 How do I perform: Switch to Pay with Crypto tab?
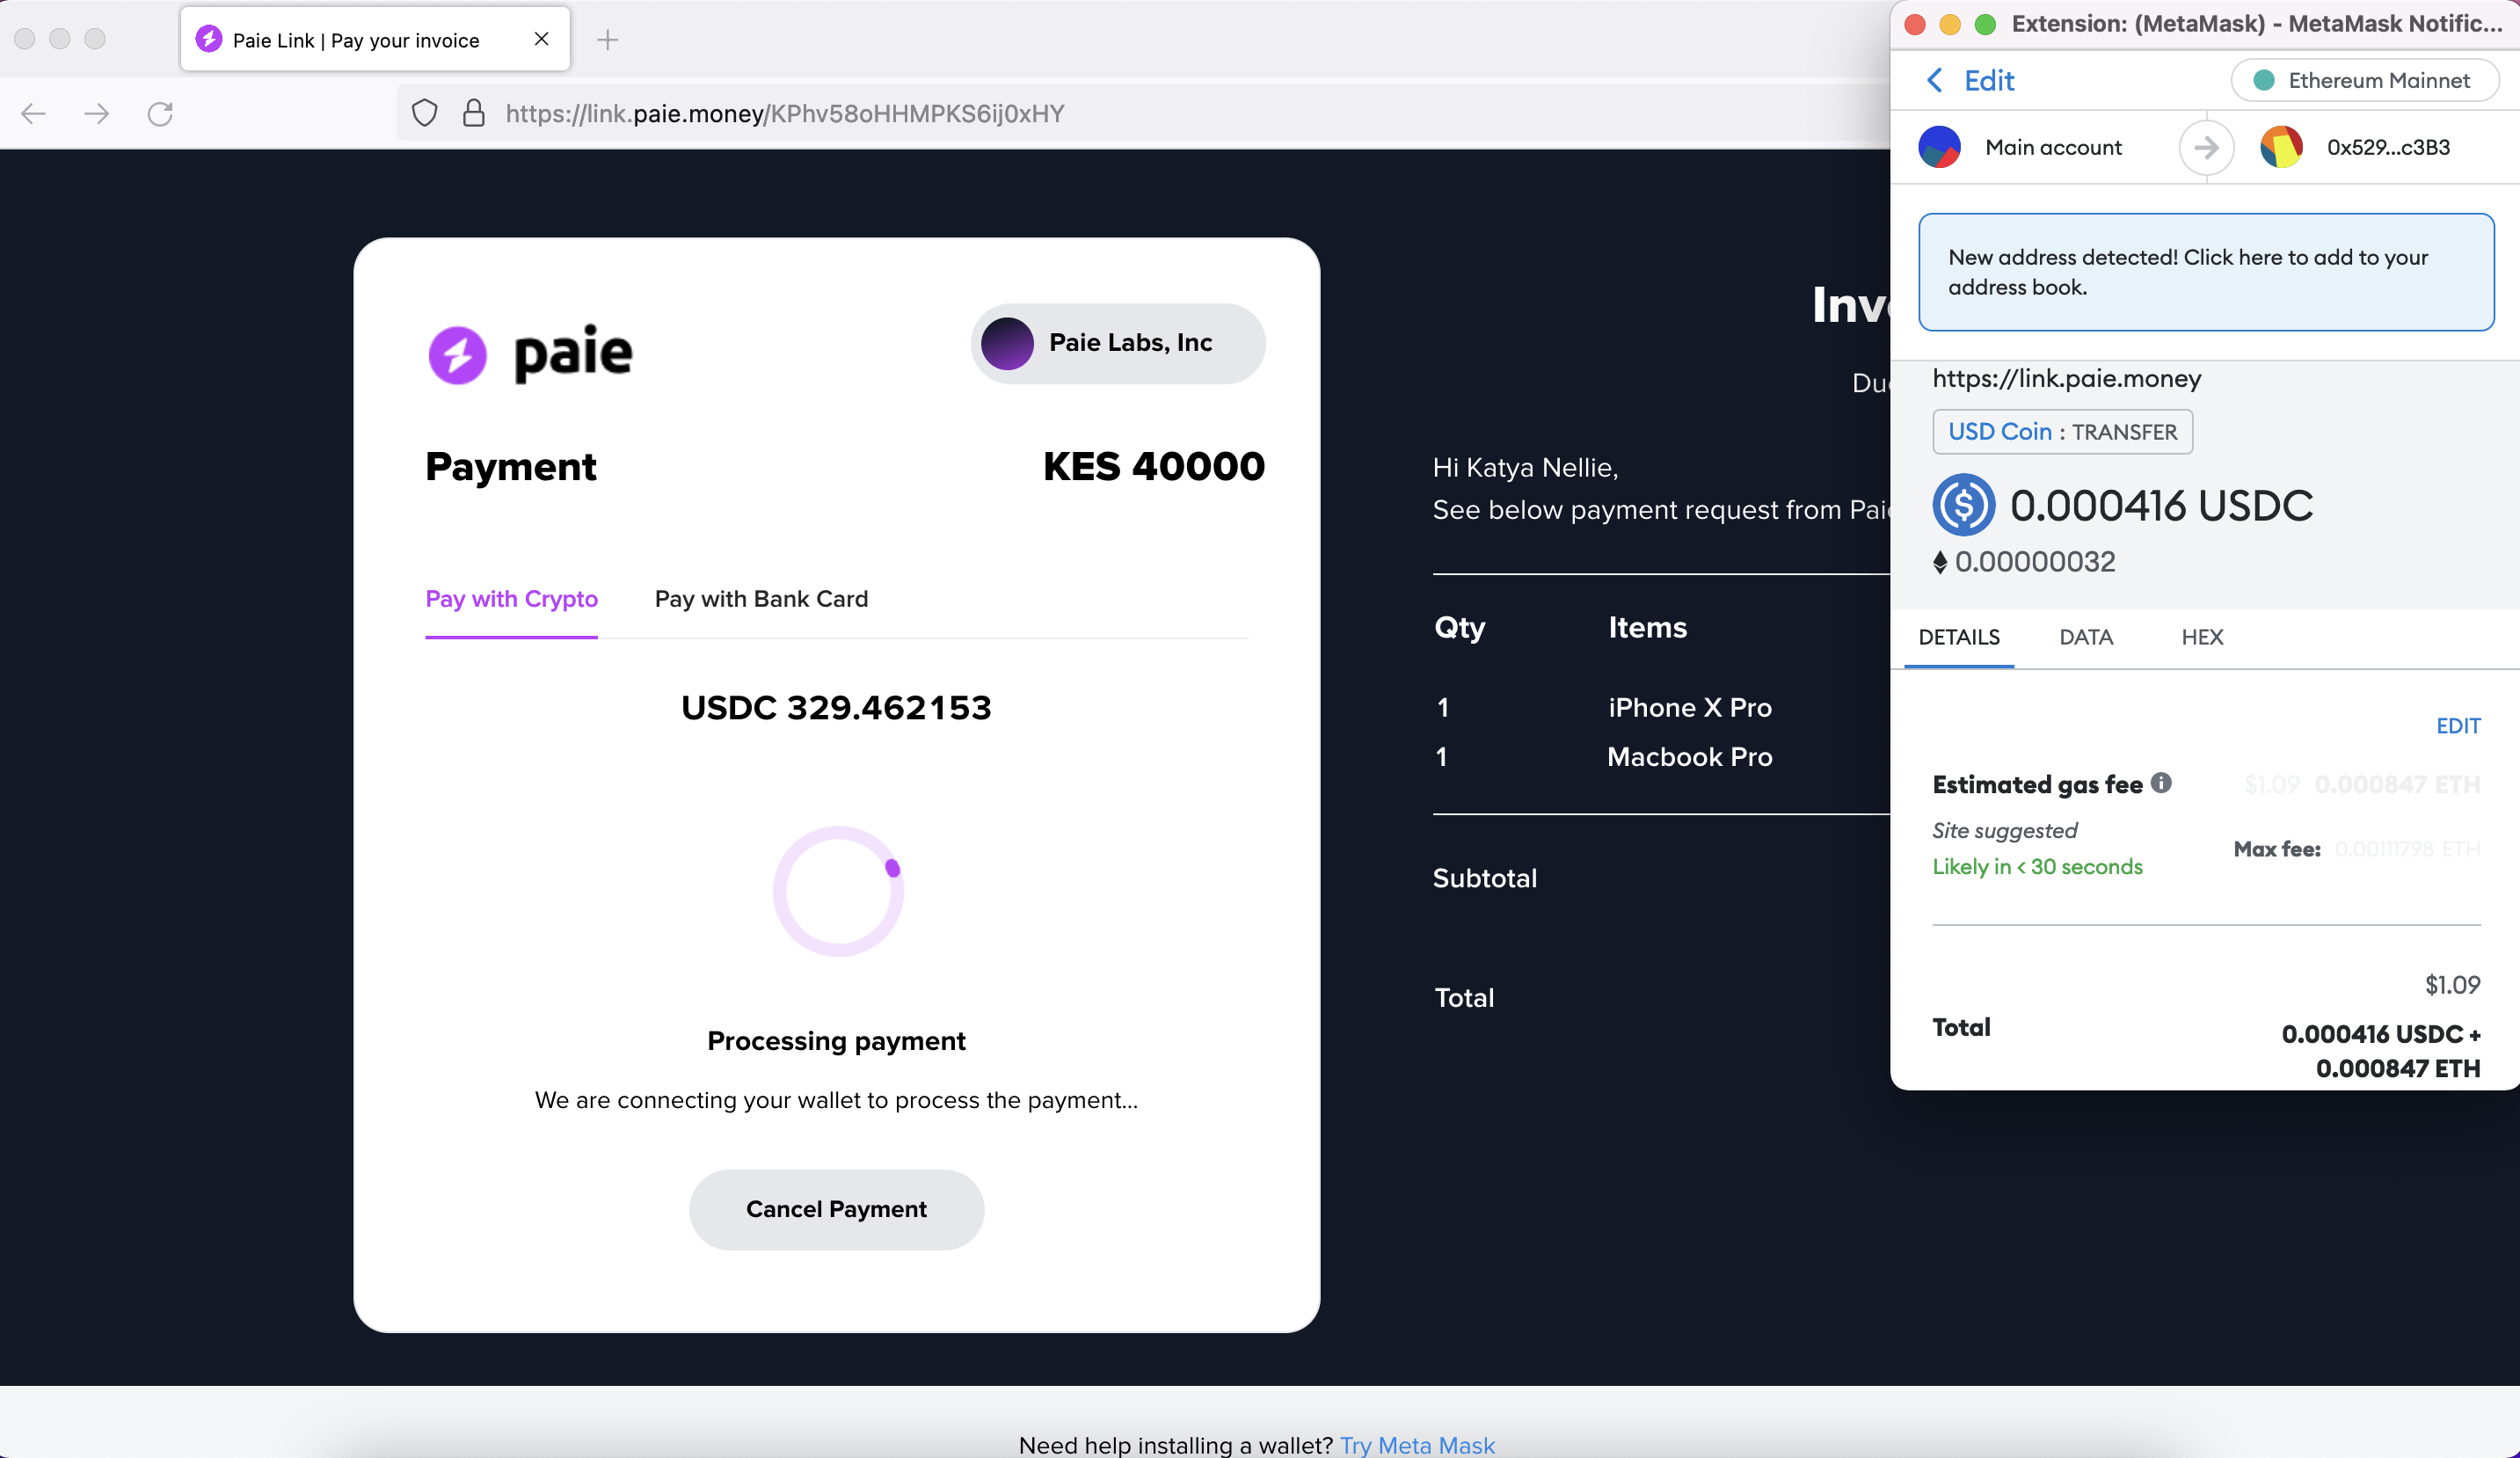pyautogui.click(x=512, y=599)
